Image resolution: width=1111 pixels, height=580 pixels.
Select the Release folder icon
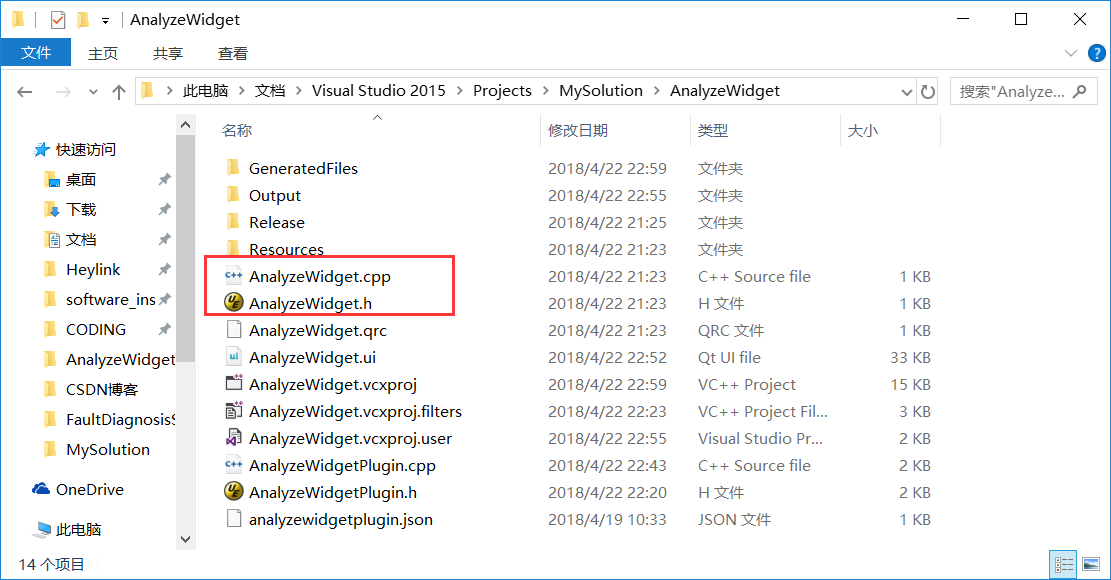click(233, 222)
